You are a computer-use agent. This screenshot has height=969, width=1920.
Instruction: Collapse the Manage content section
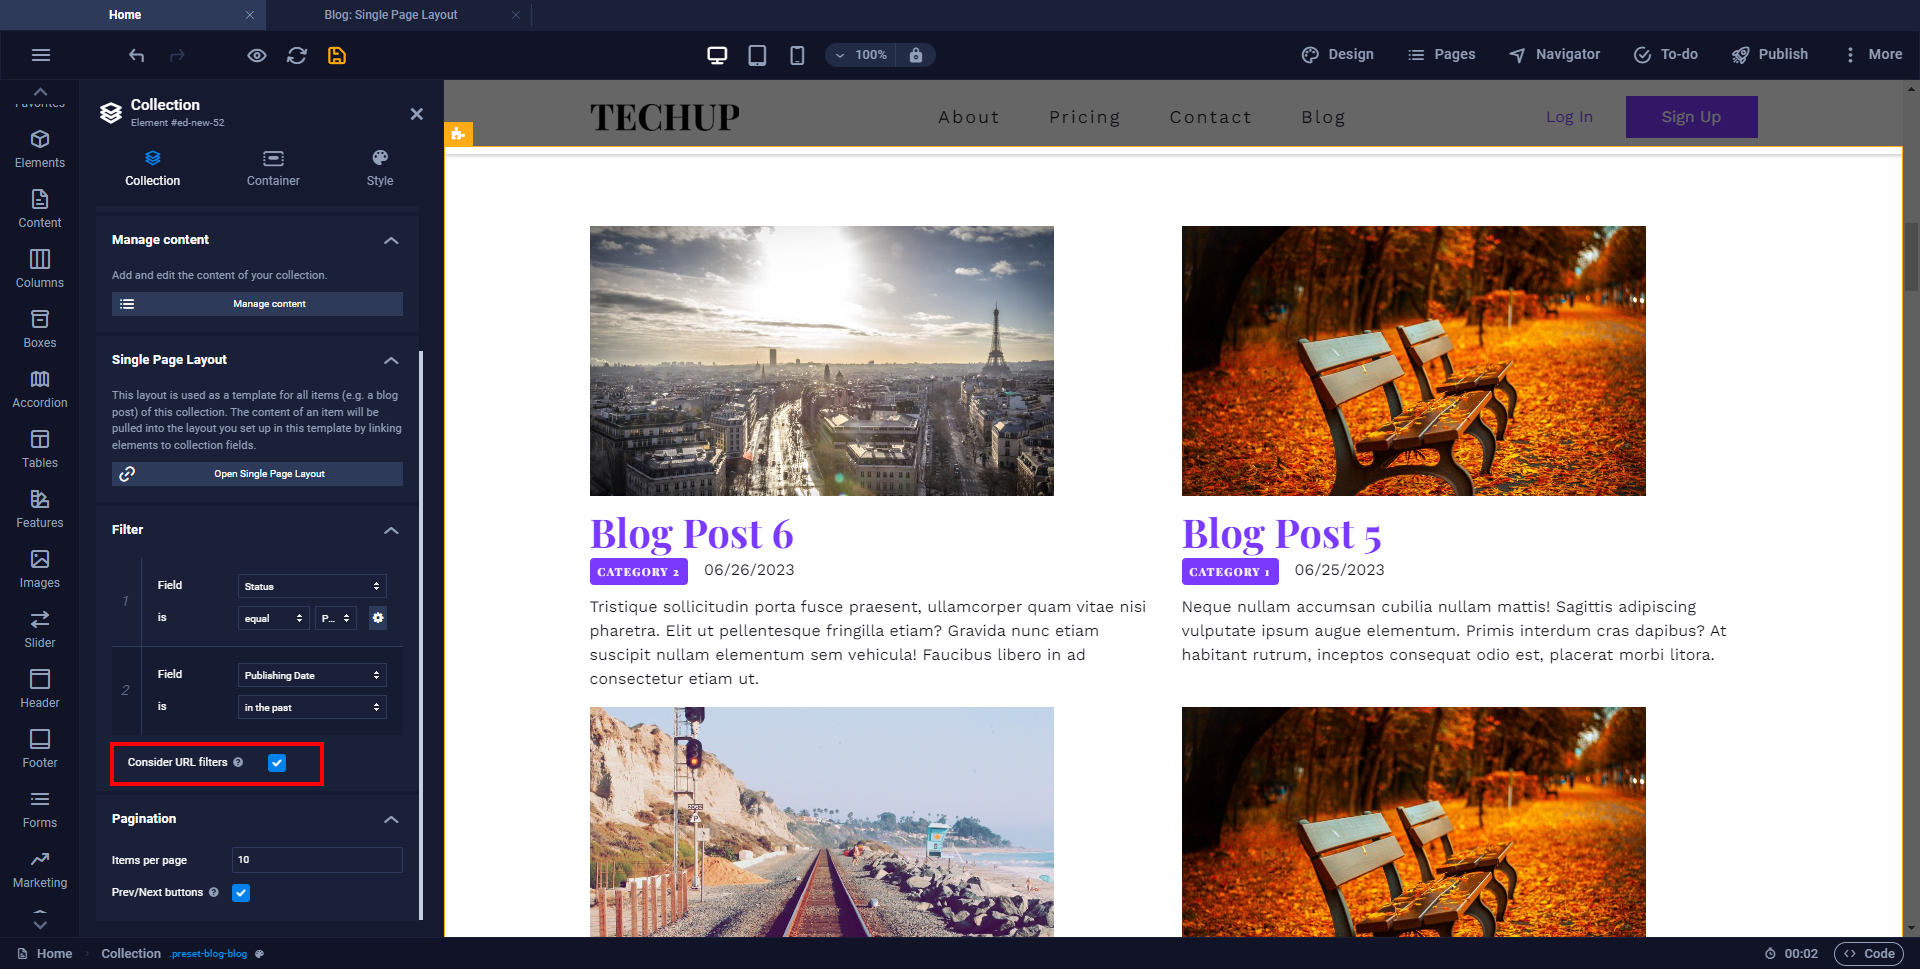391,240
